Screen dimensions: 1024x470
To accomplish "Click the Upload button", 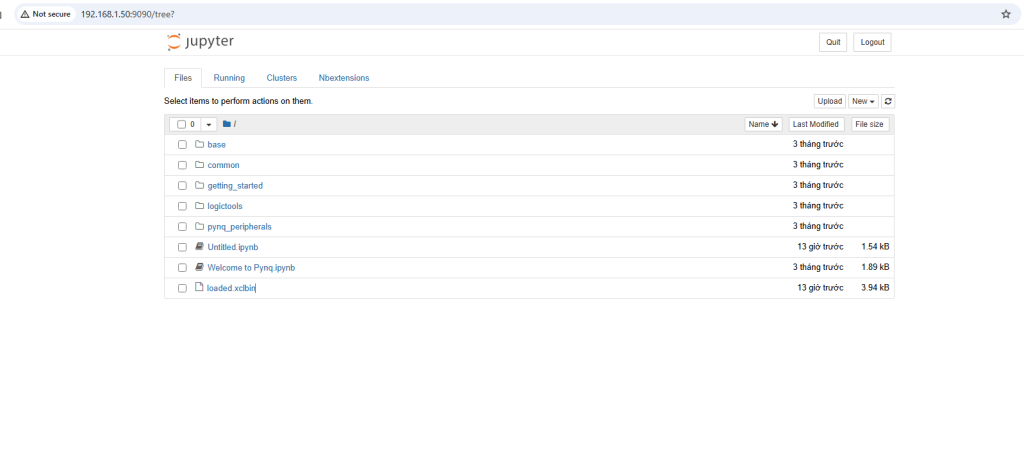I will tap(829, 101).
